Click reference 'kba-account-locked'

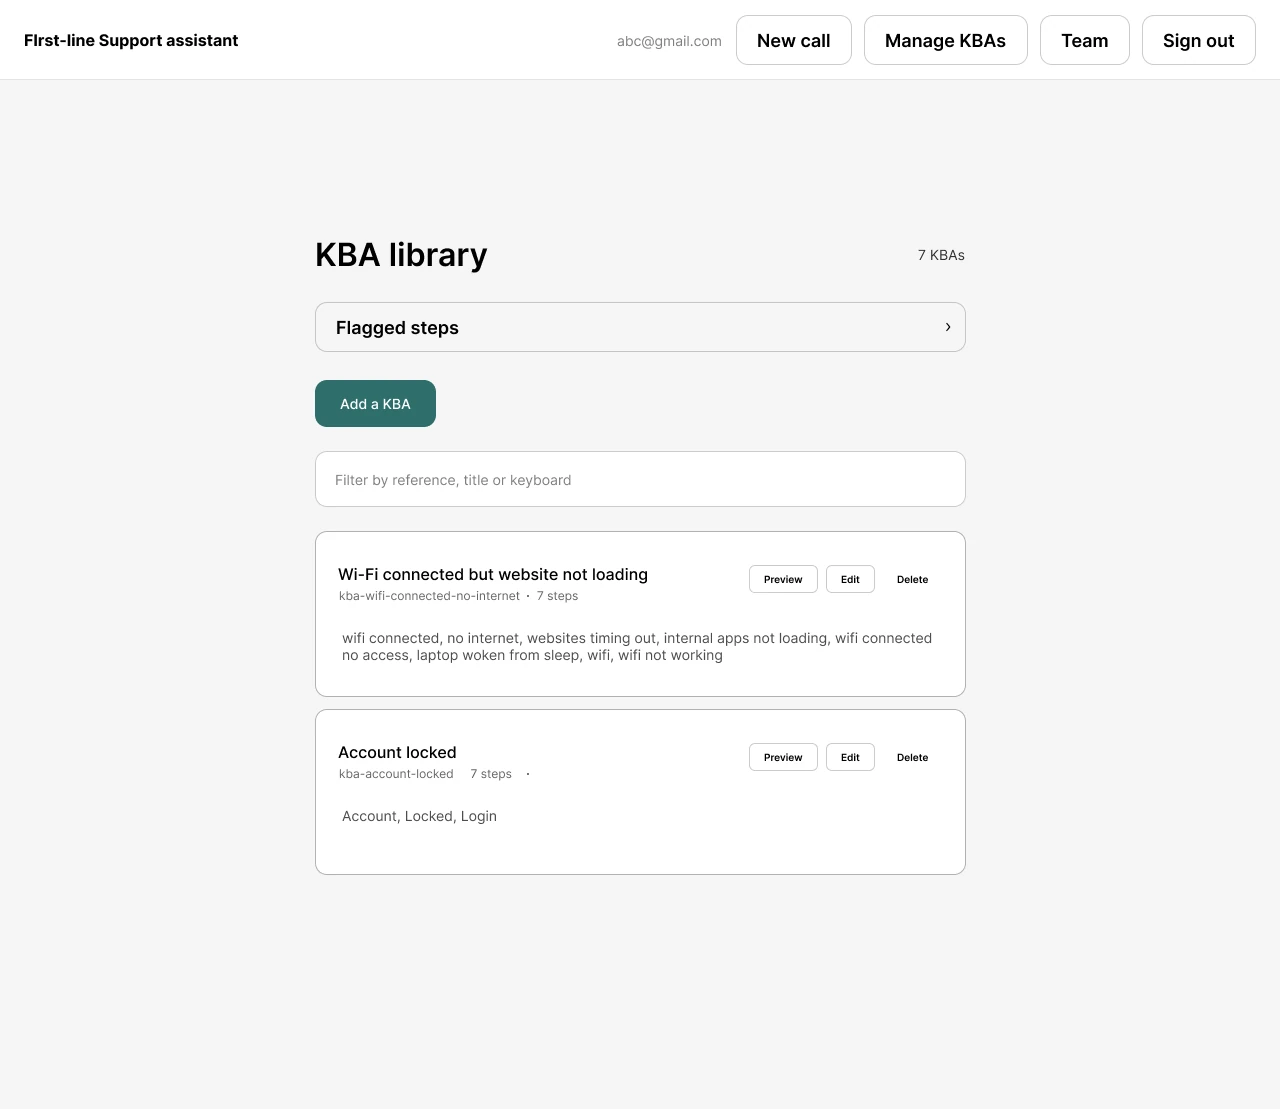(x=396, y=774)
